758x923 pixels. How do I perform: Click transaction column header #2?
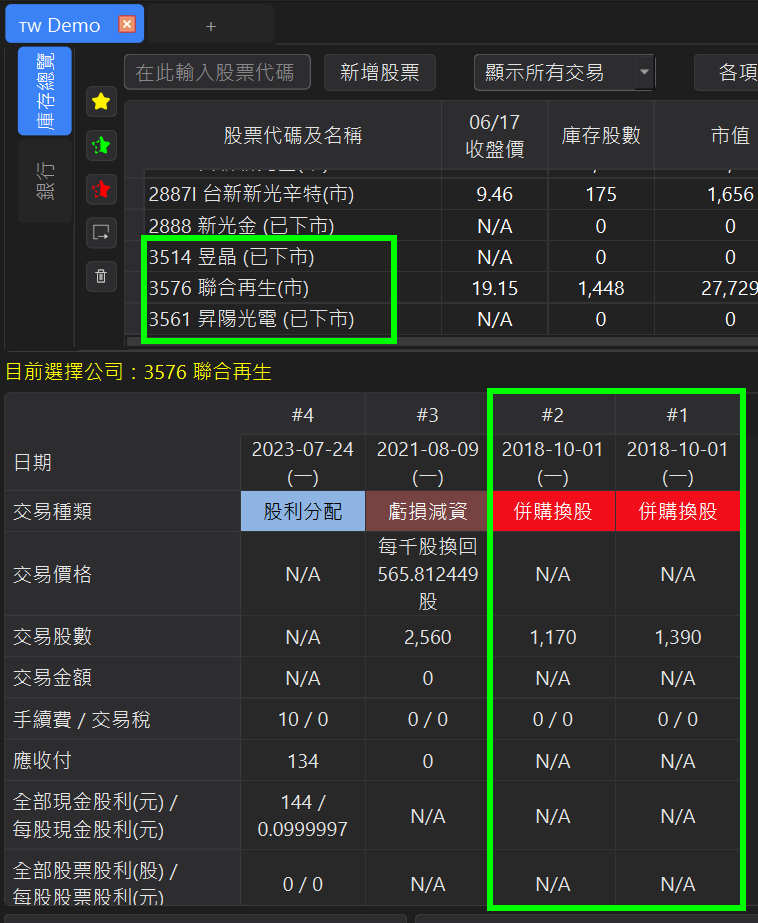point(553,415)
